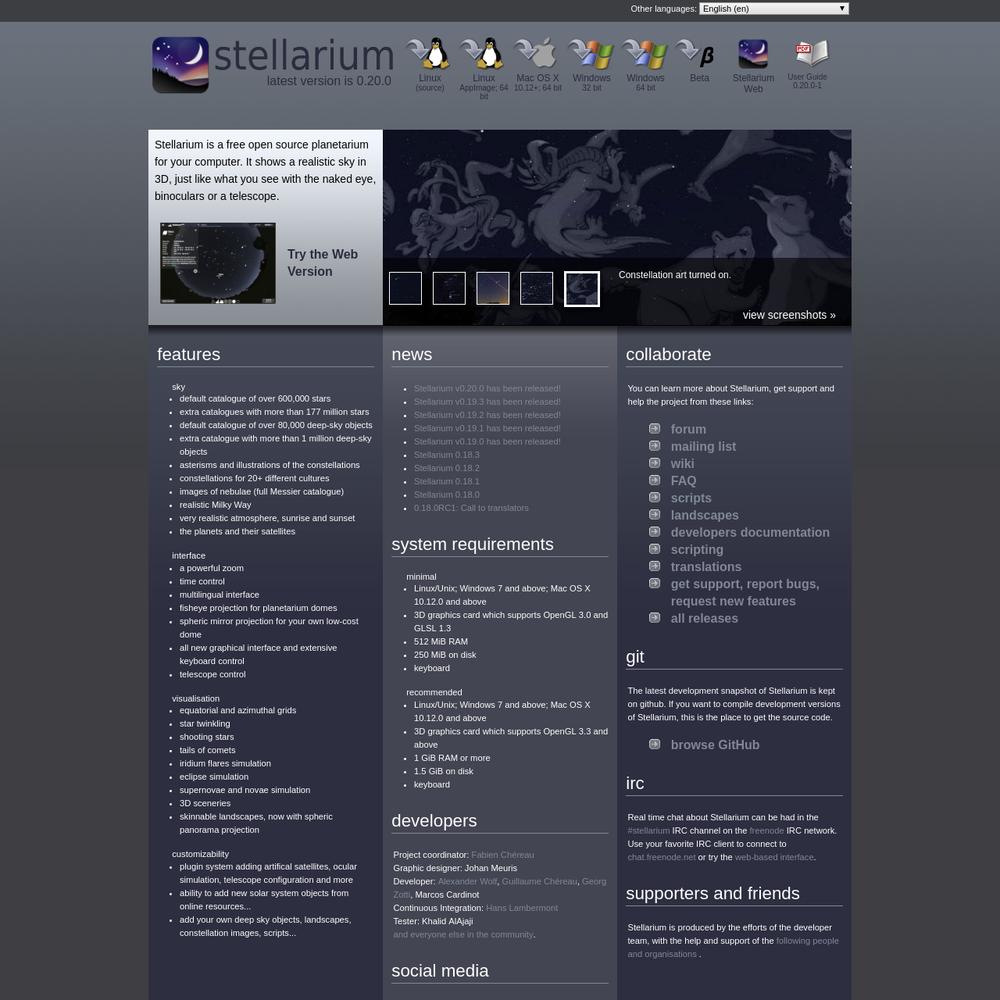Click the arrow icon beside forum

(x=654, y=428)
